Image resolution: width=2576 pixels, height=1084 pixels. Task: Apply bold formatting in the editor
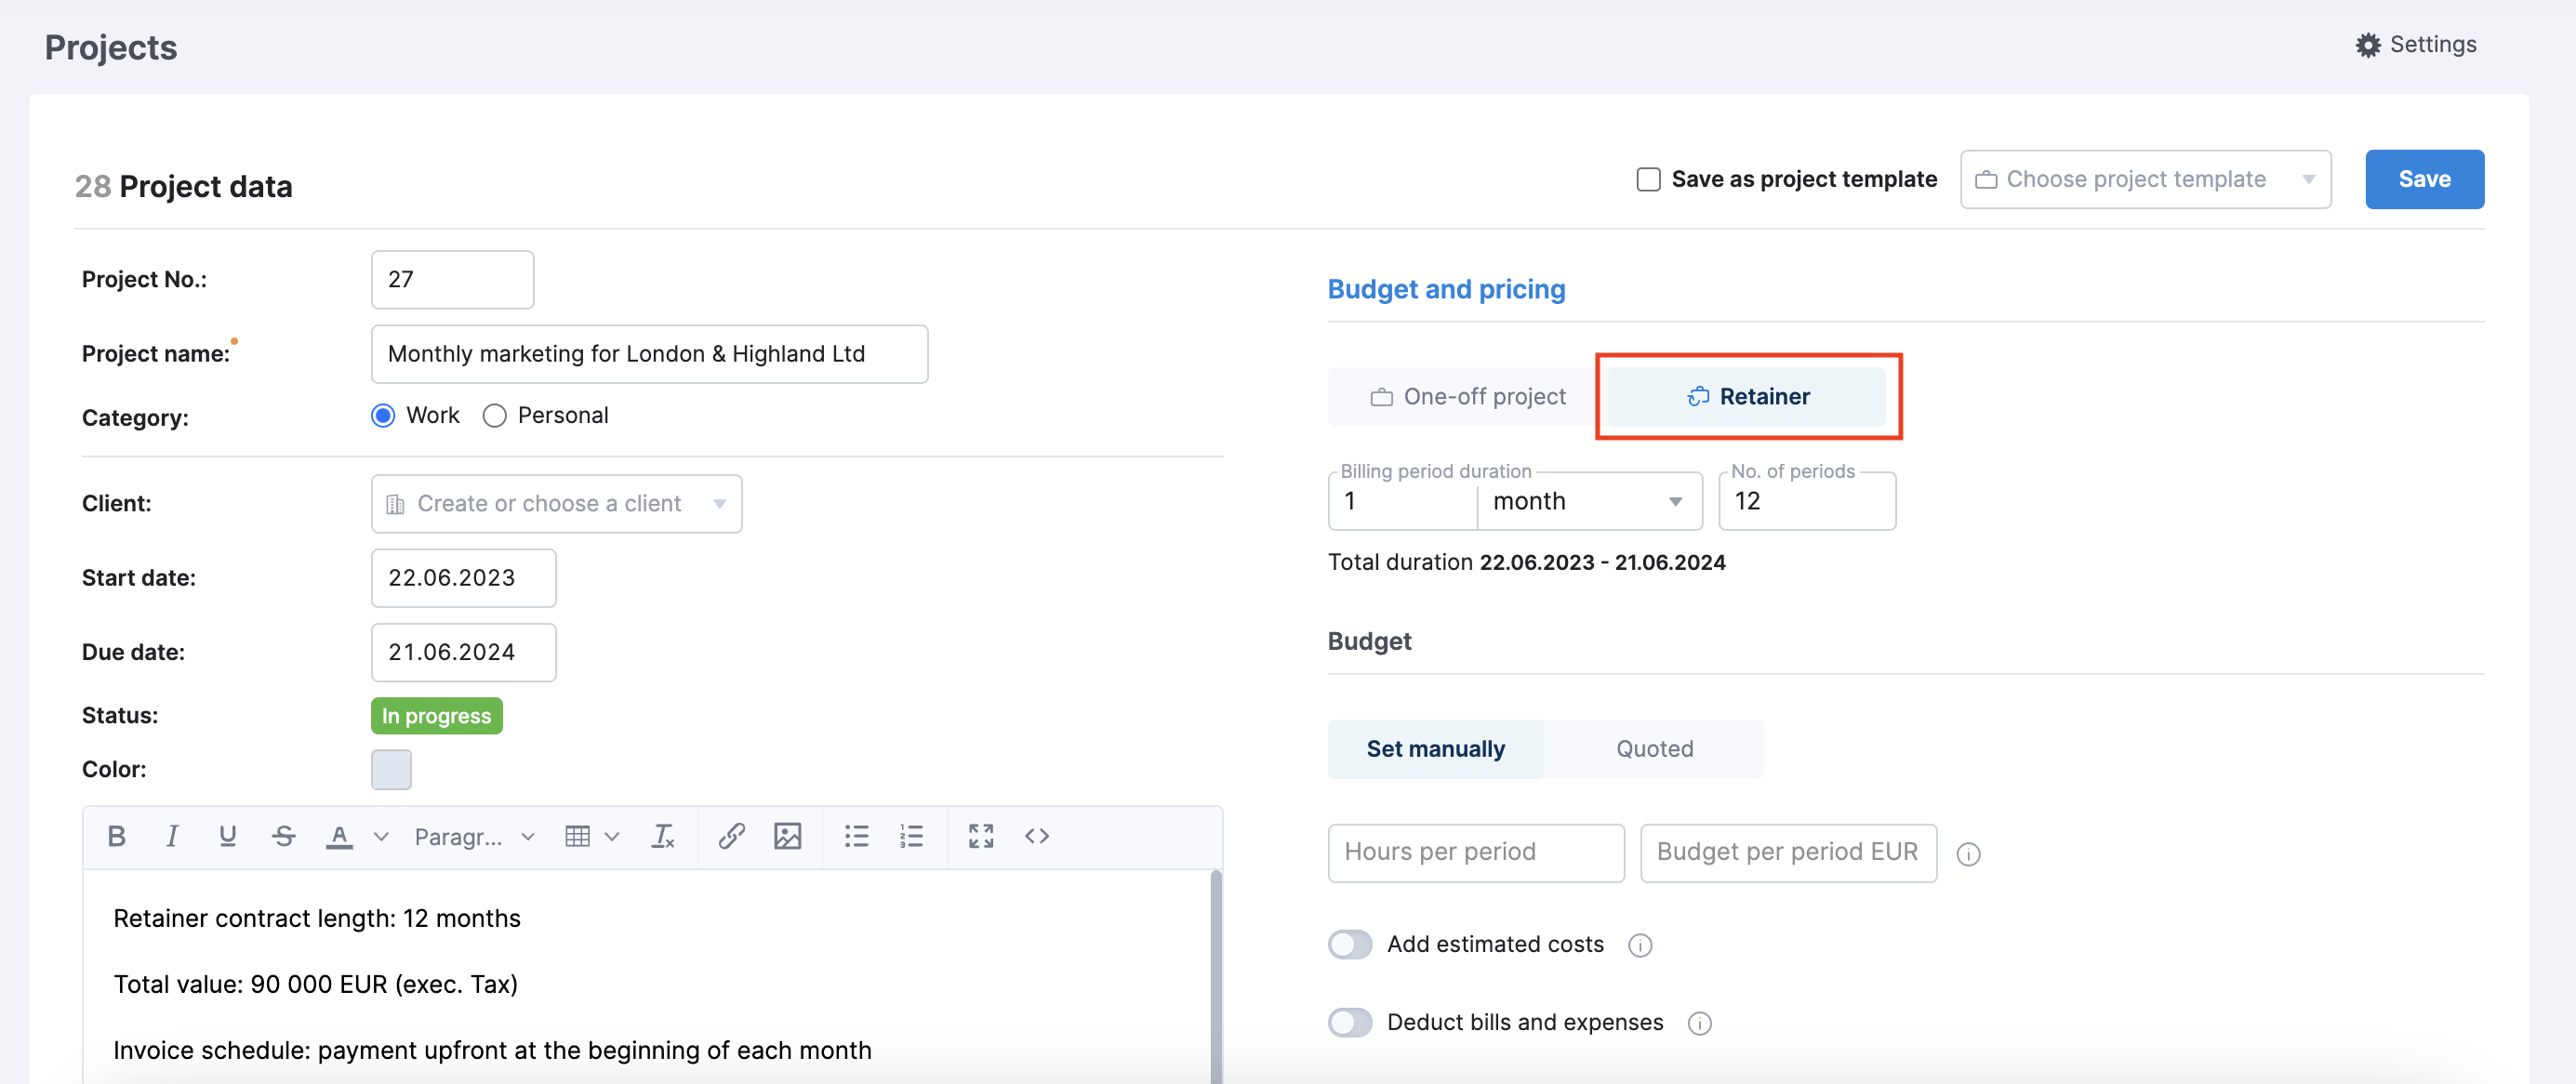click(116, 836)
